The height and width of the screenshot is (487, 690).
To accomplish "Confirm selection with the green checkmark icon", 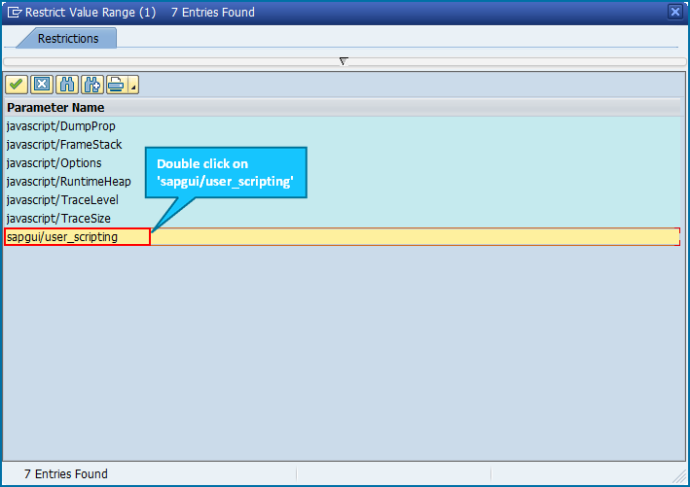I will (x=16, y=84).
